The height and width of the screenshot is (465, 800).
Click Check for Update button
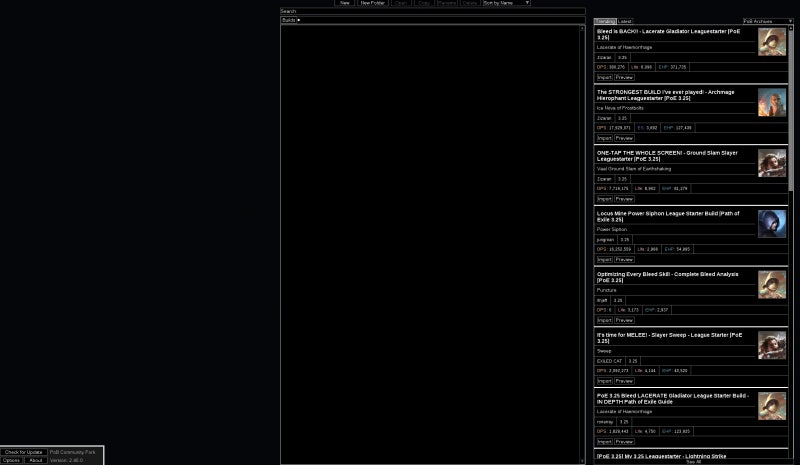(x=23, y=452)
